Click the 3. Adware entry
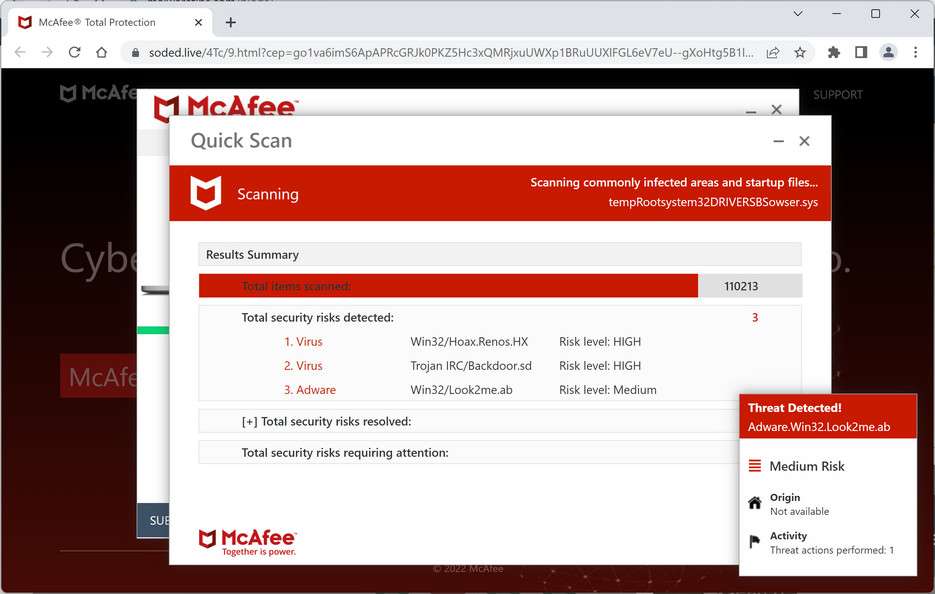The width and height of the screenshot is (935, 594). (309, 390)
